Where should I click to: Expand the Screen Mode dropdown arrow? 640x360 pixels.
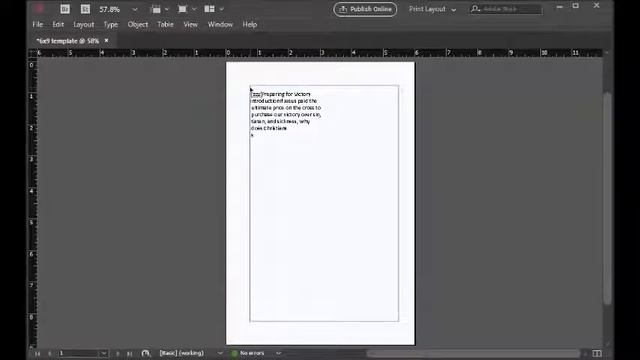click(194, 9)
